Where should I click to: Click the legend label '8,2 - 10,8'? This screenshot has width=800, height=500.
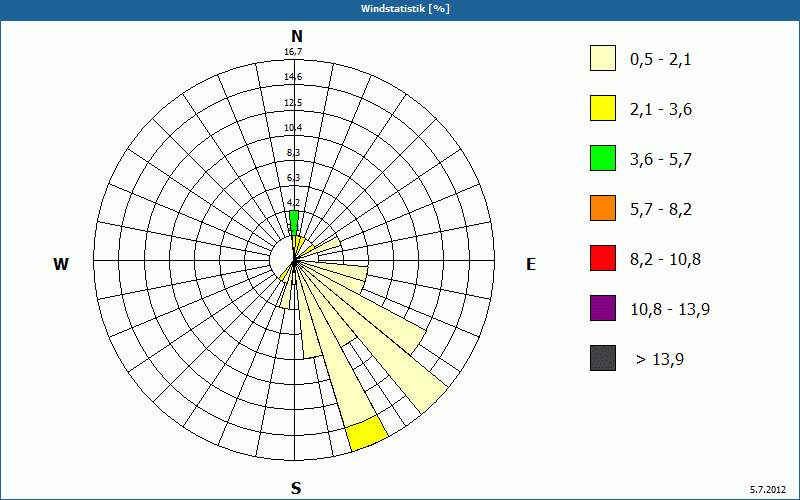(x=665, y=260)
